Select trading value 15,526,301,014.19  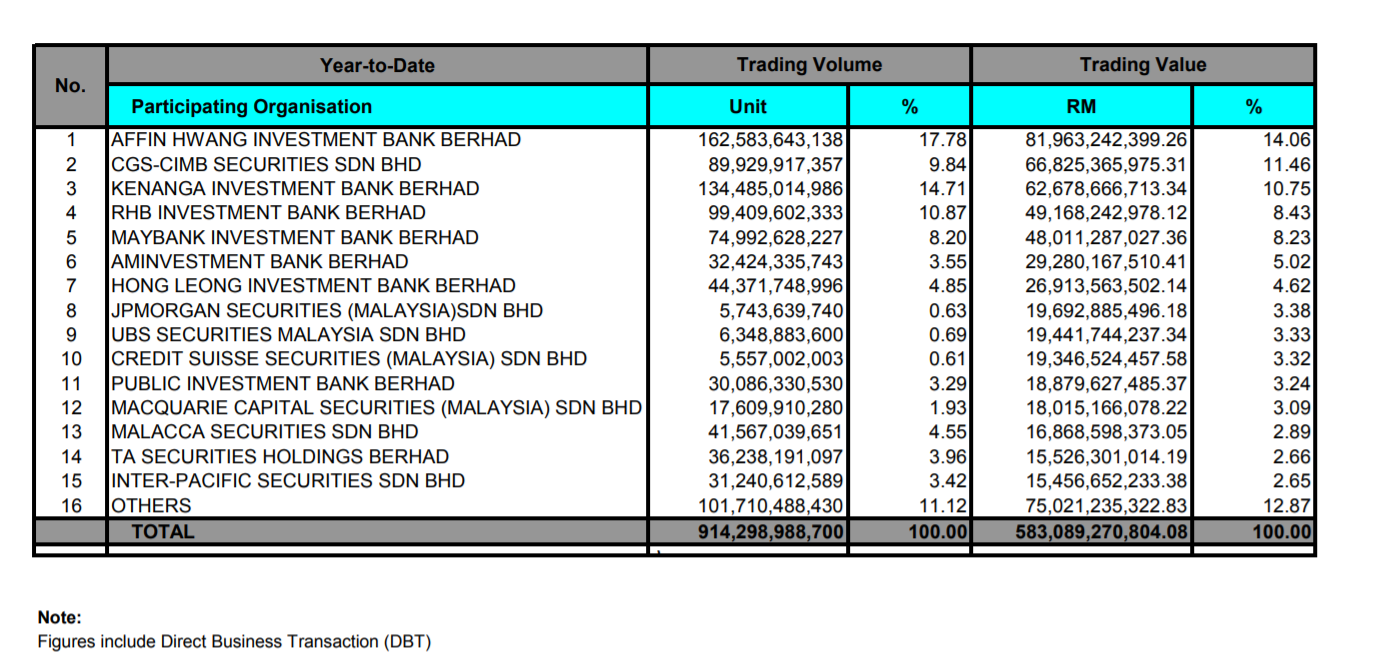pyautogui.click(x=1107, y=456)
